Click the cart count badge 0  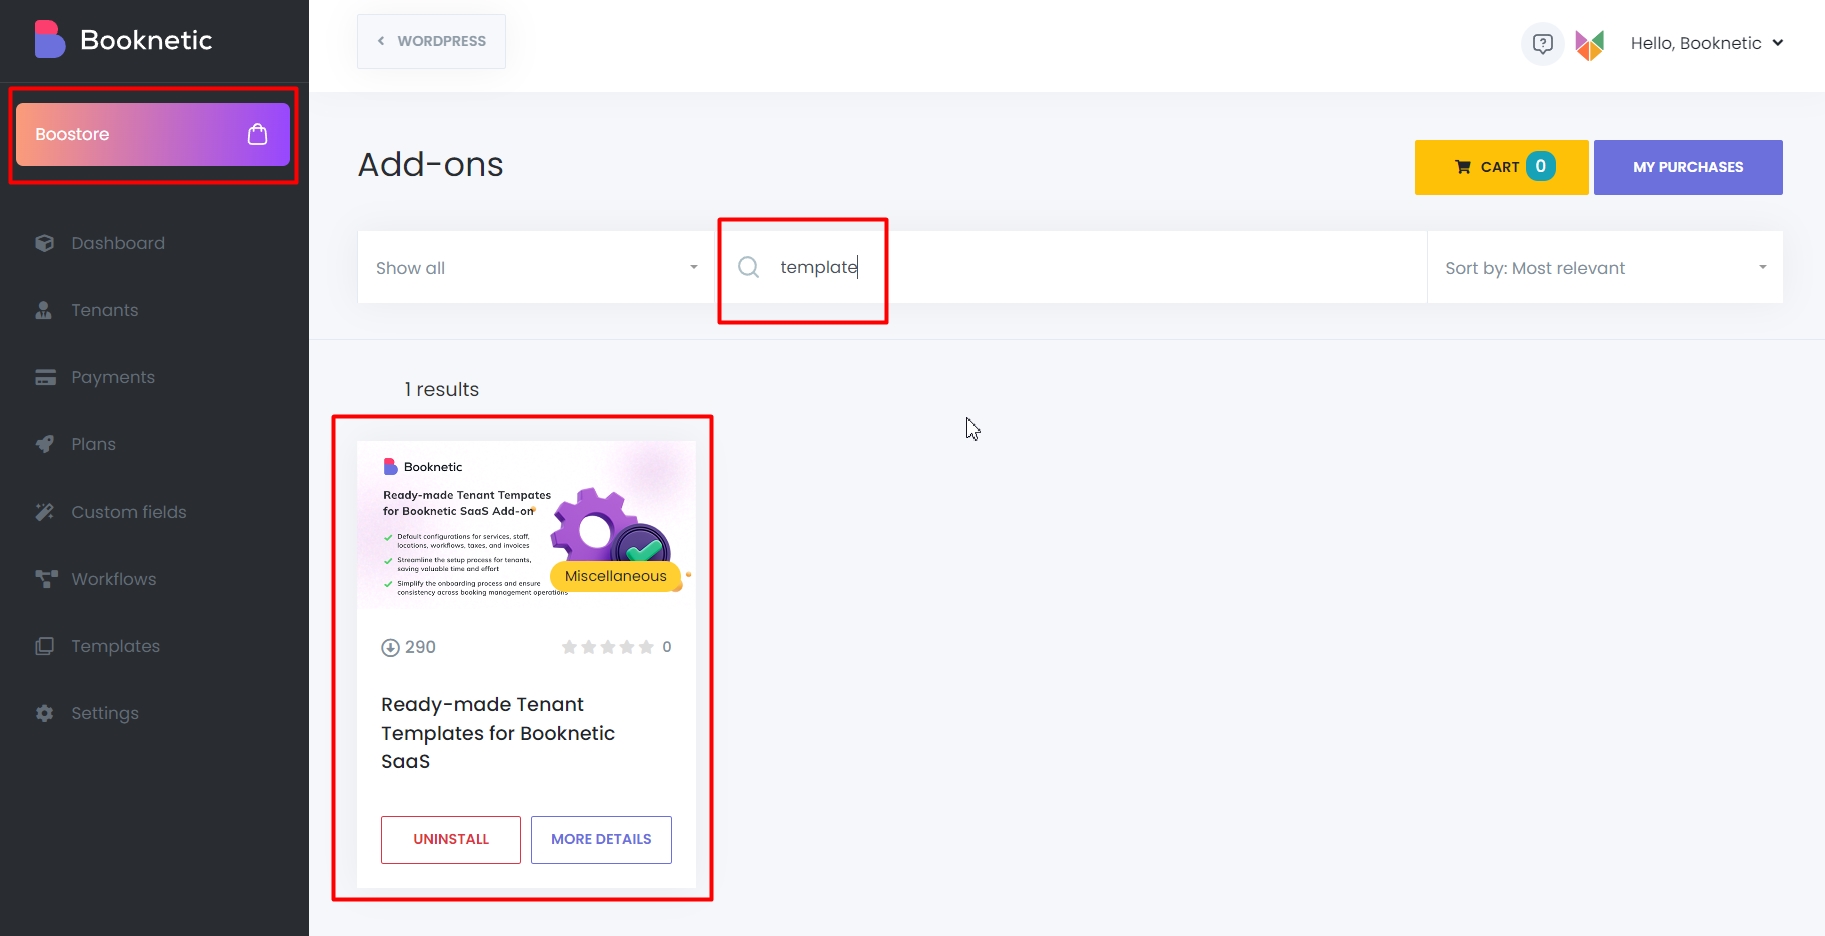click(x=1541, y=166)
